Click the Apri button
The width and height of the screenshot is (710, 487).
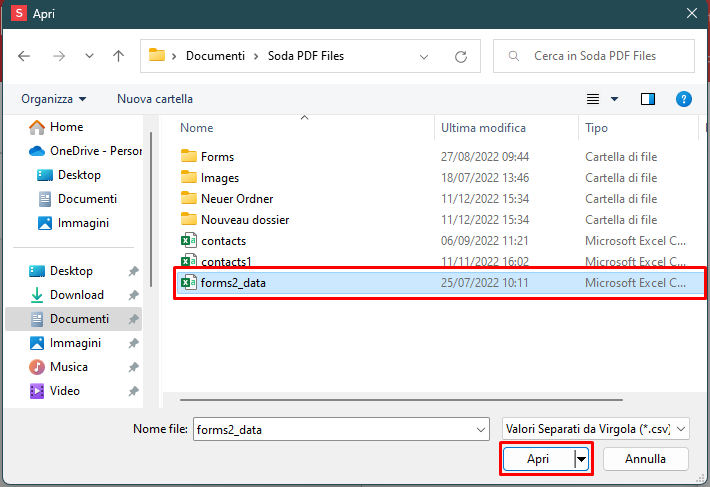click(538, 459)
